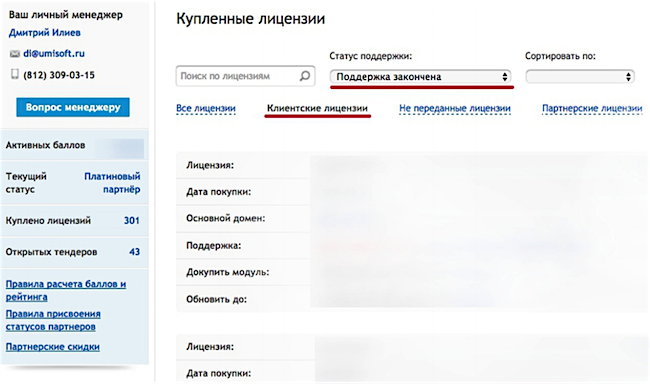Click the Платиновый партнёр status link
The image size is (650, 384).
coord(112,183)
